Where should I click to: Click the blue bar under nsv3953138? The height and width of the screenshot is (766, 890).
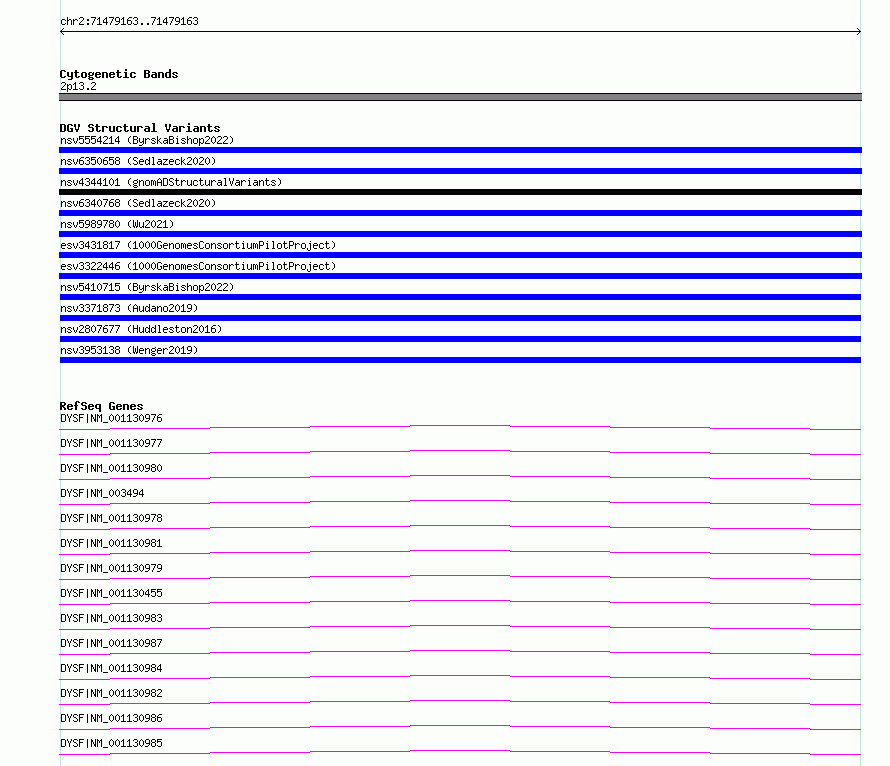pos(460,360)
